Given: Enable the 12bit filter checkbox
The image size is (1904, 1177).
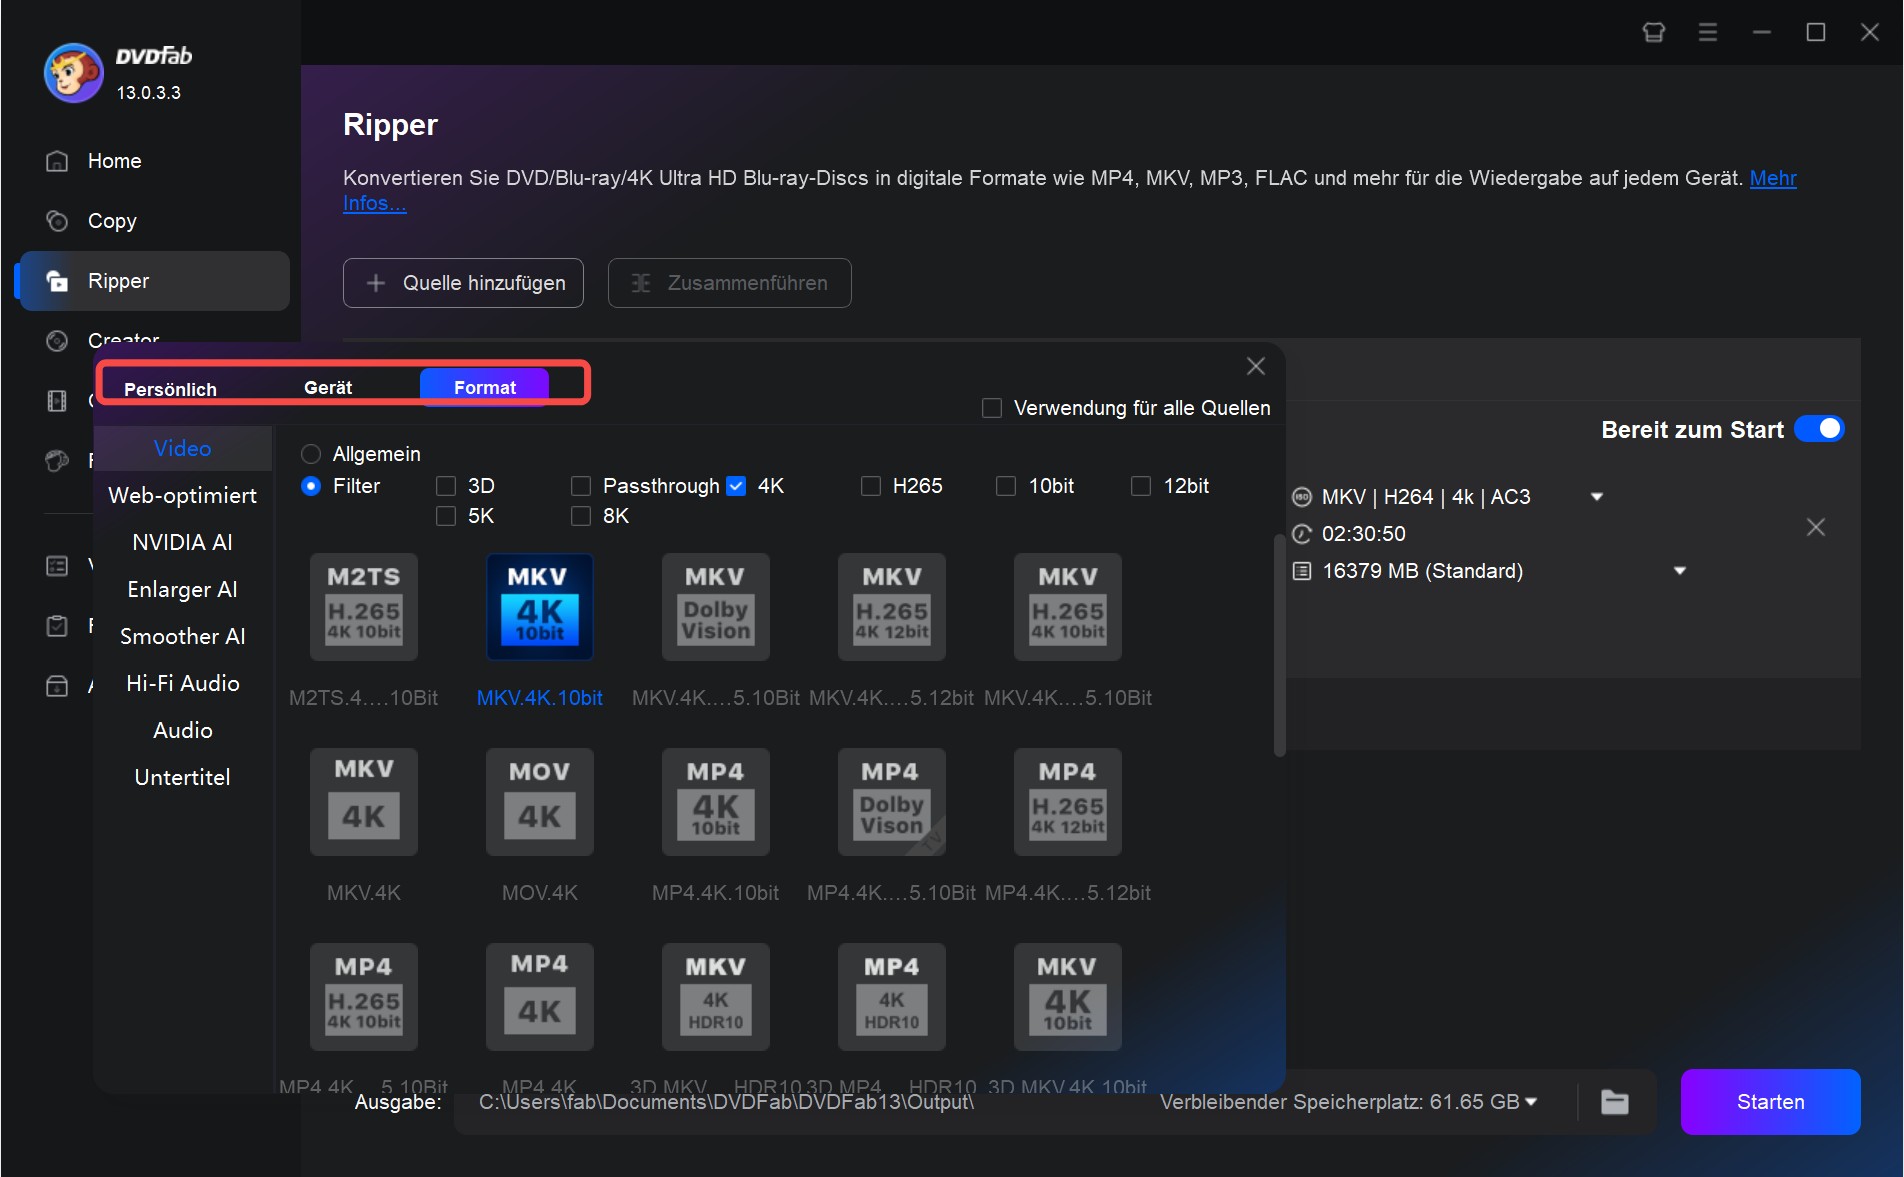Looking at the screenshot, I should pyautogui.click(x=1141, y=486).
